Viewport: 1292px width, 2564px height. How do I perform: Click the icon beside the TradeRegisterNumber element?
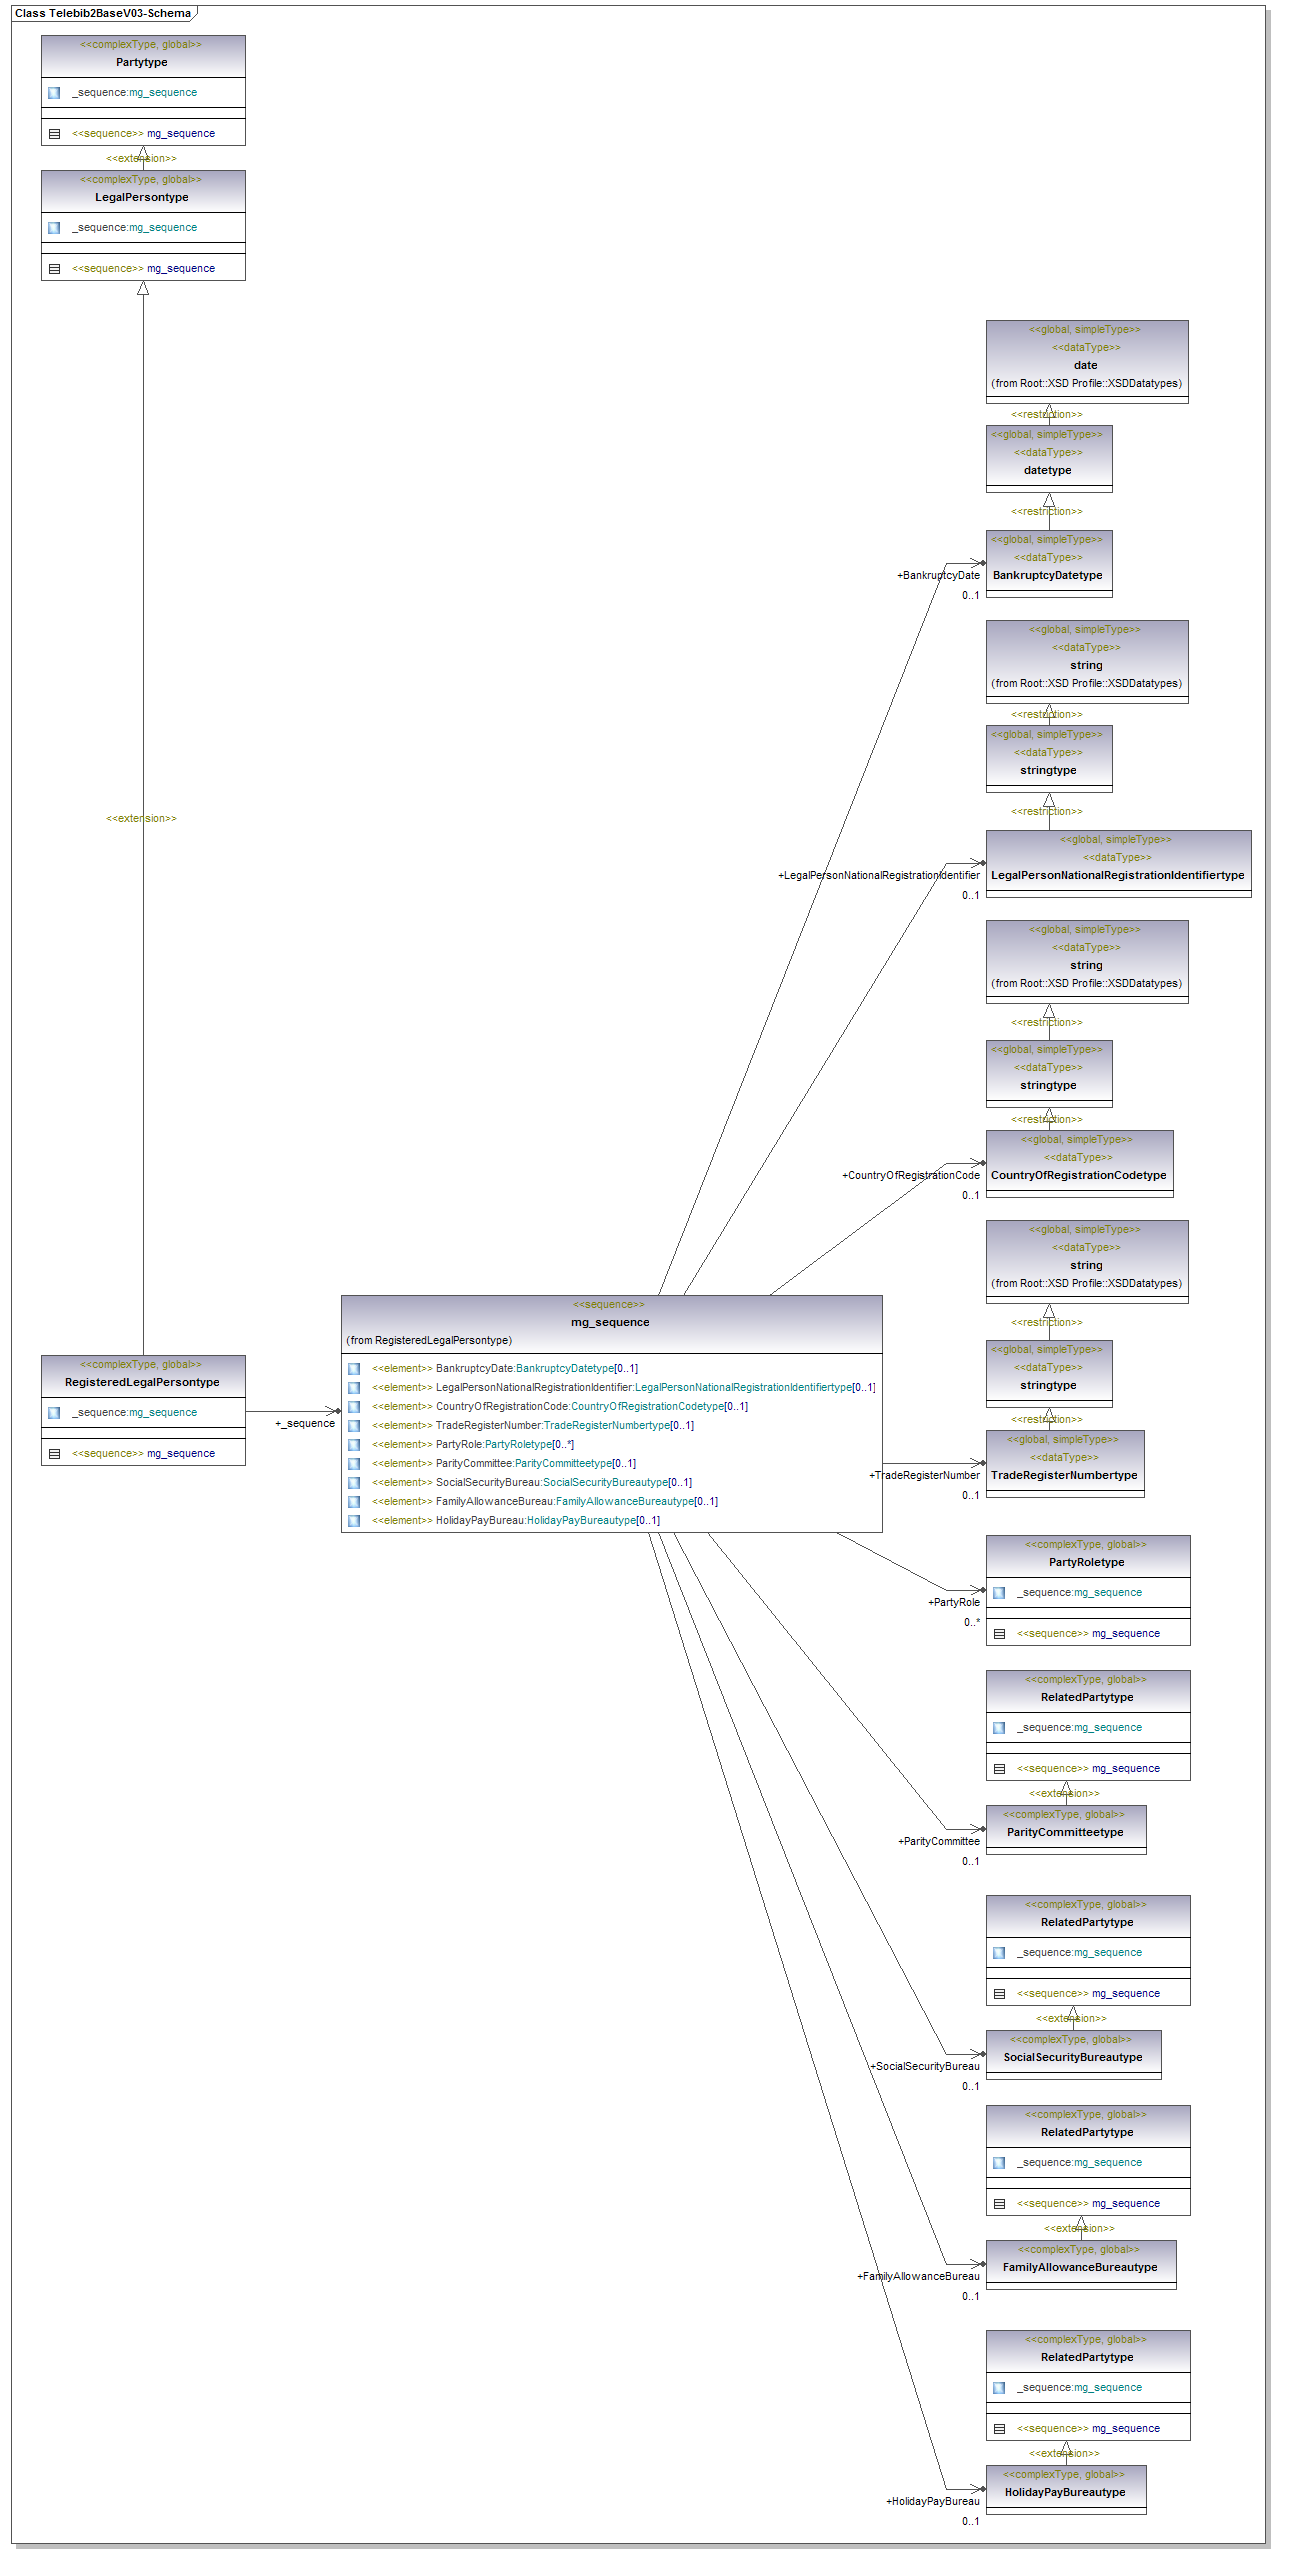[354, 1426]
